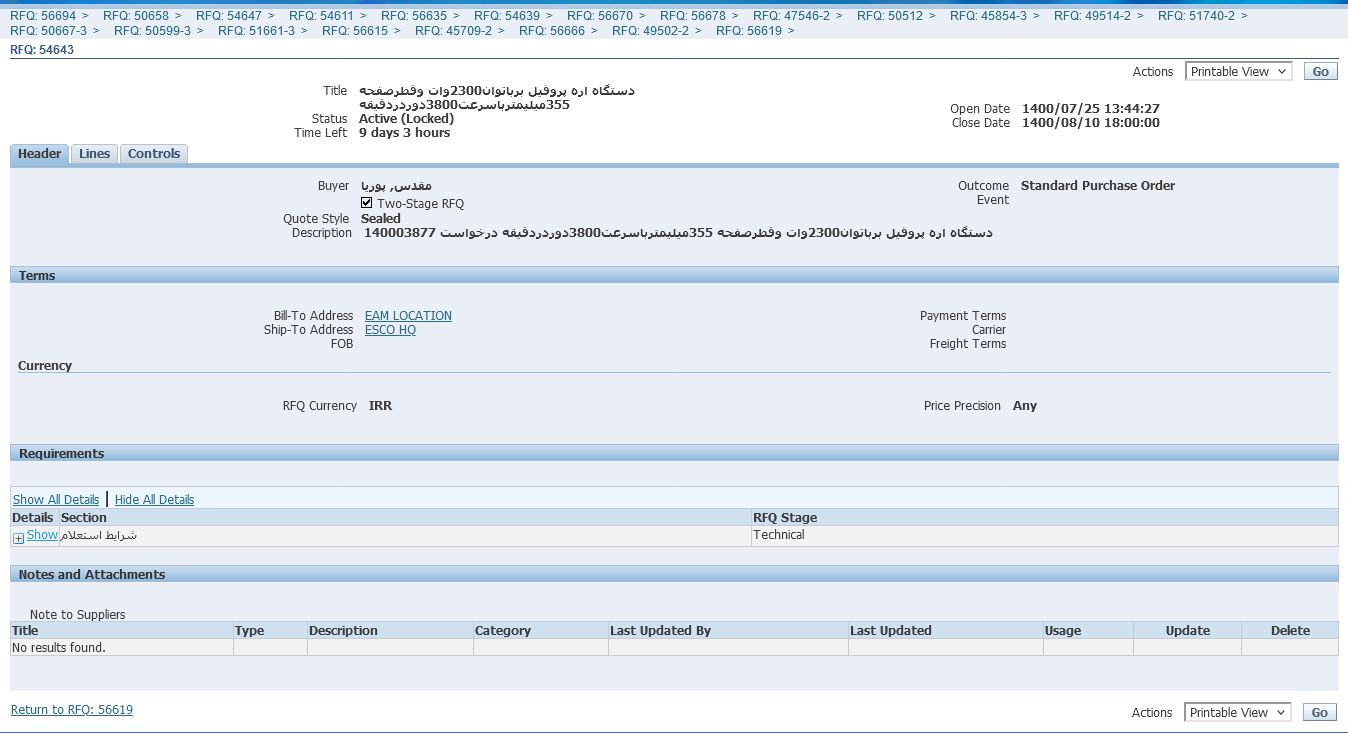Screen dimensions: 1348x733
Task: Jump to breadcrumb RFQ: 56619
Action: (x=749, y=31)
